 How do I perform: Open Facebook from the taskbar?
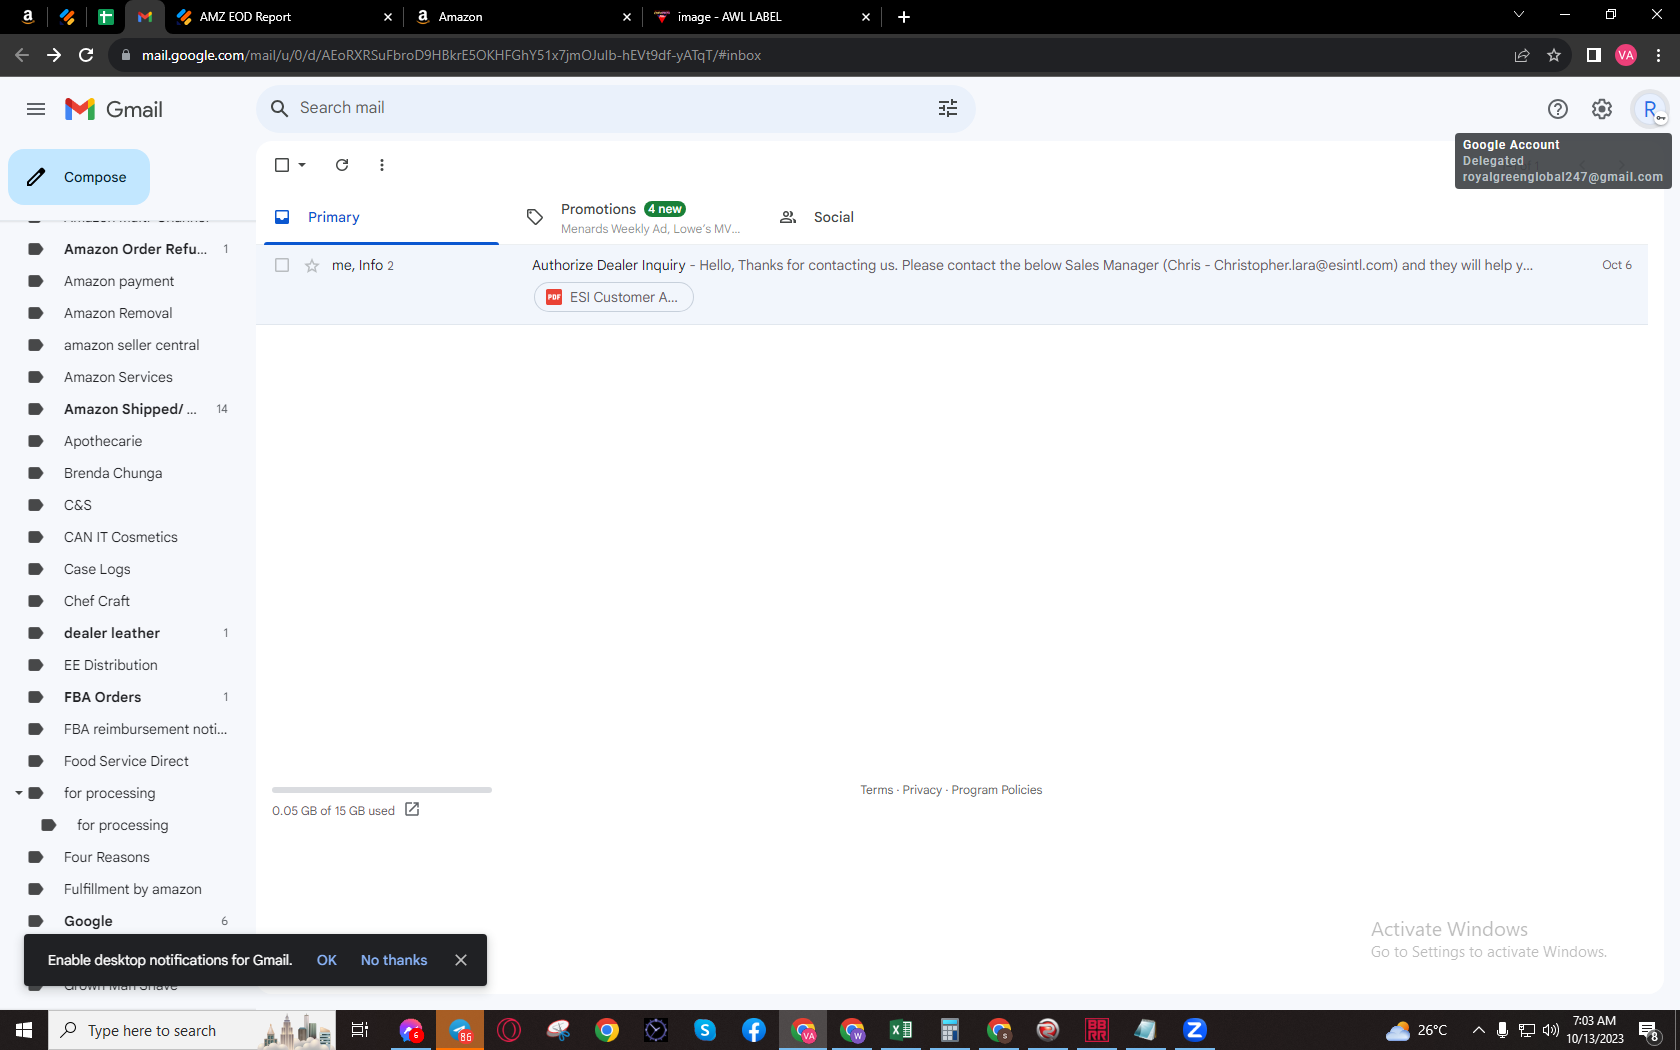[754, 1030]
